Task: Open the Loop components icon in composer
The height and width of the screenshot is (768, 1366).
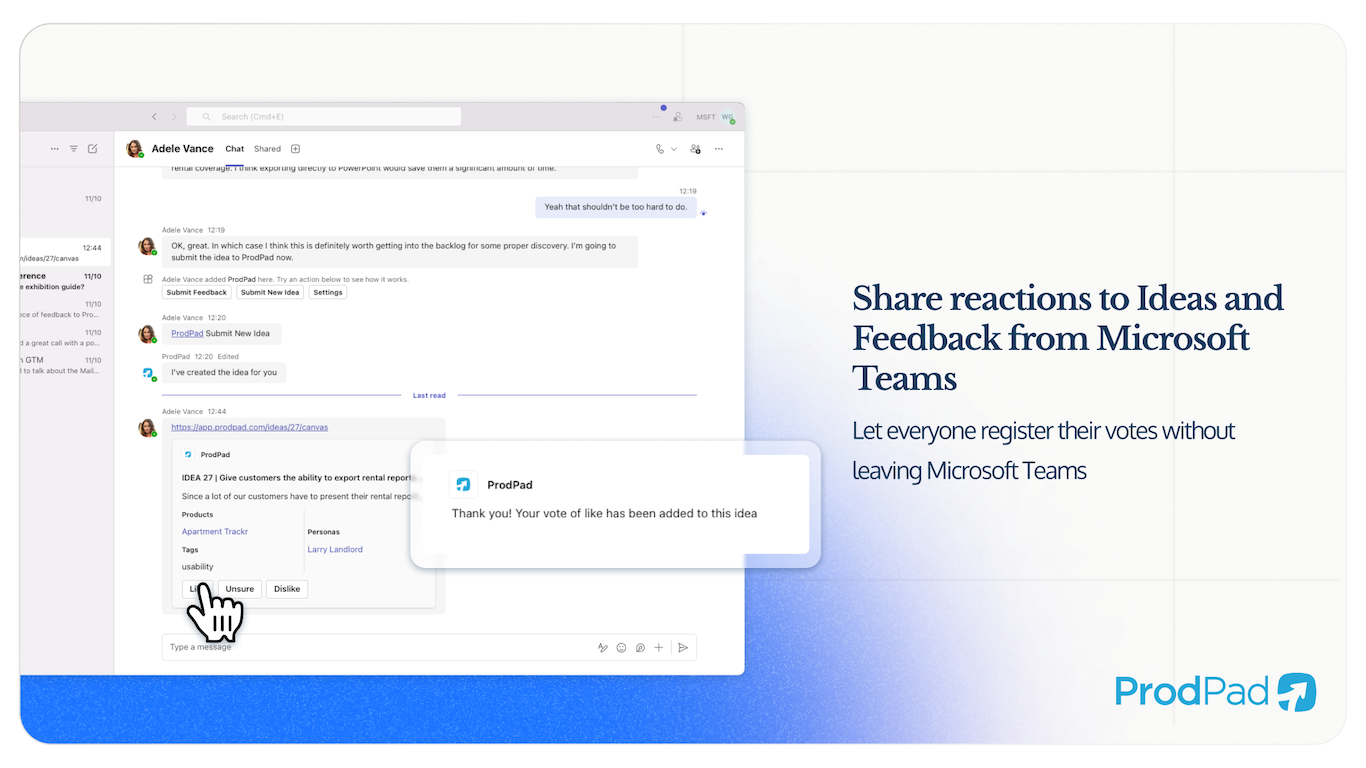Action: coord(640,648)
